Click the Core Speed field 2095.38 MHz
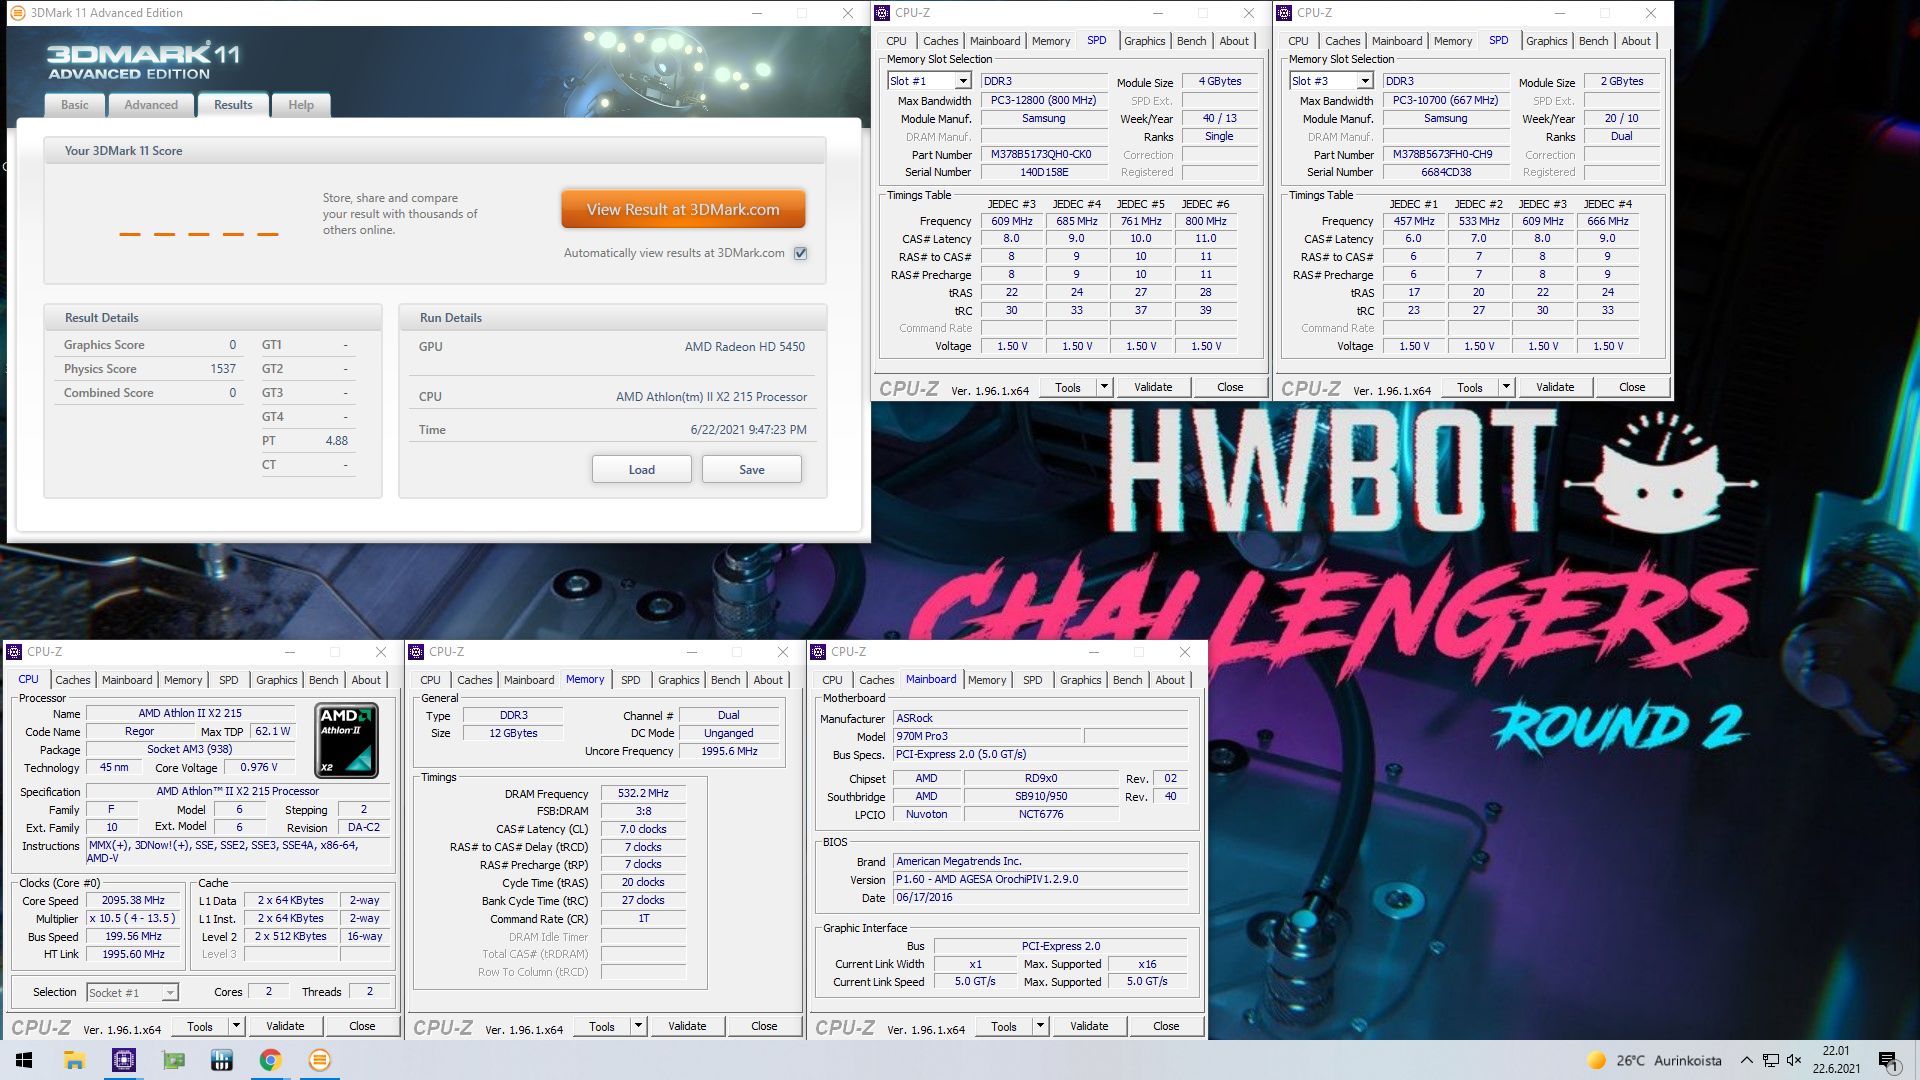 [x=134, y=901]
